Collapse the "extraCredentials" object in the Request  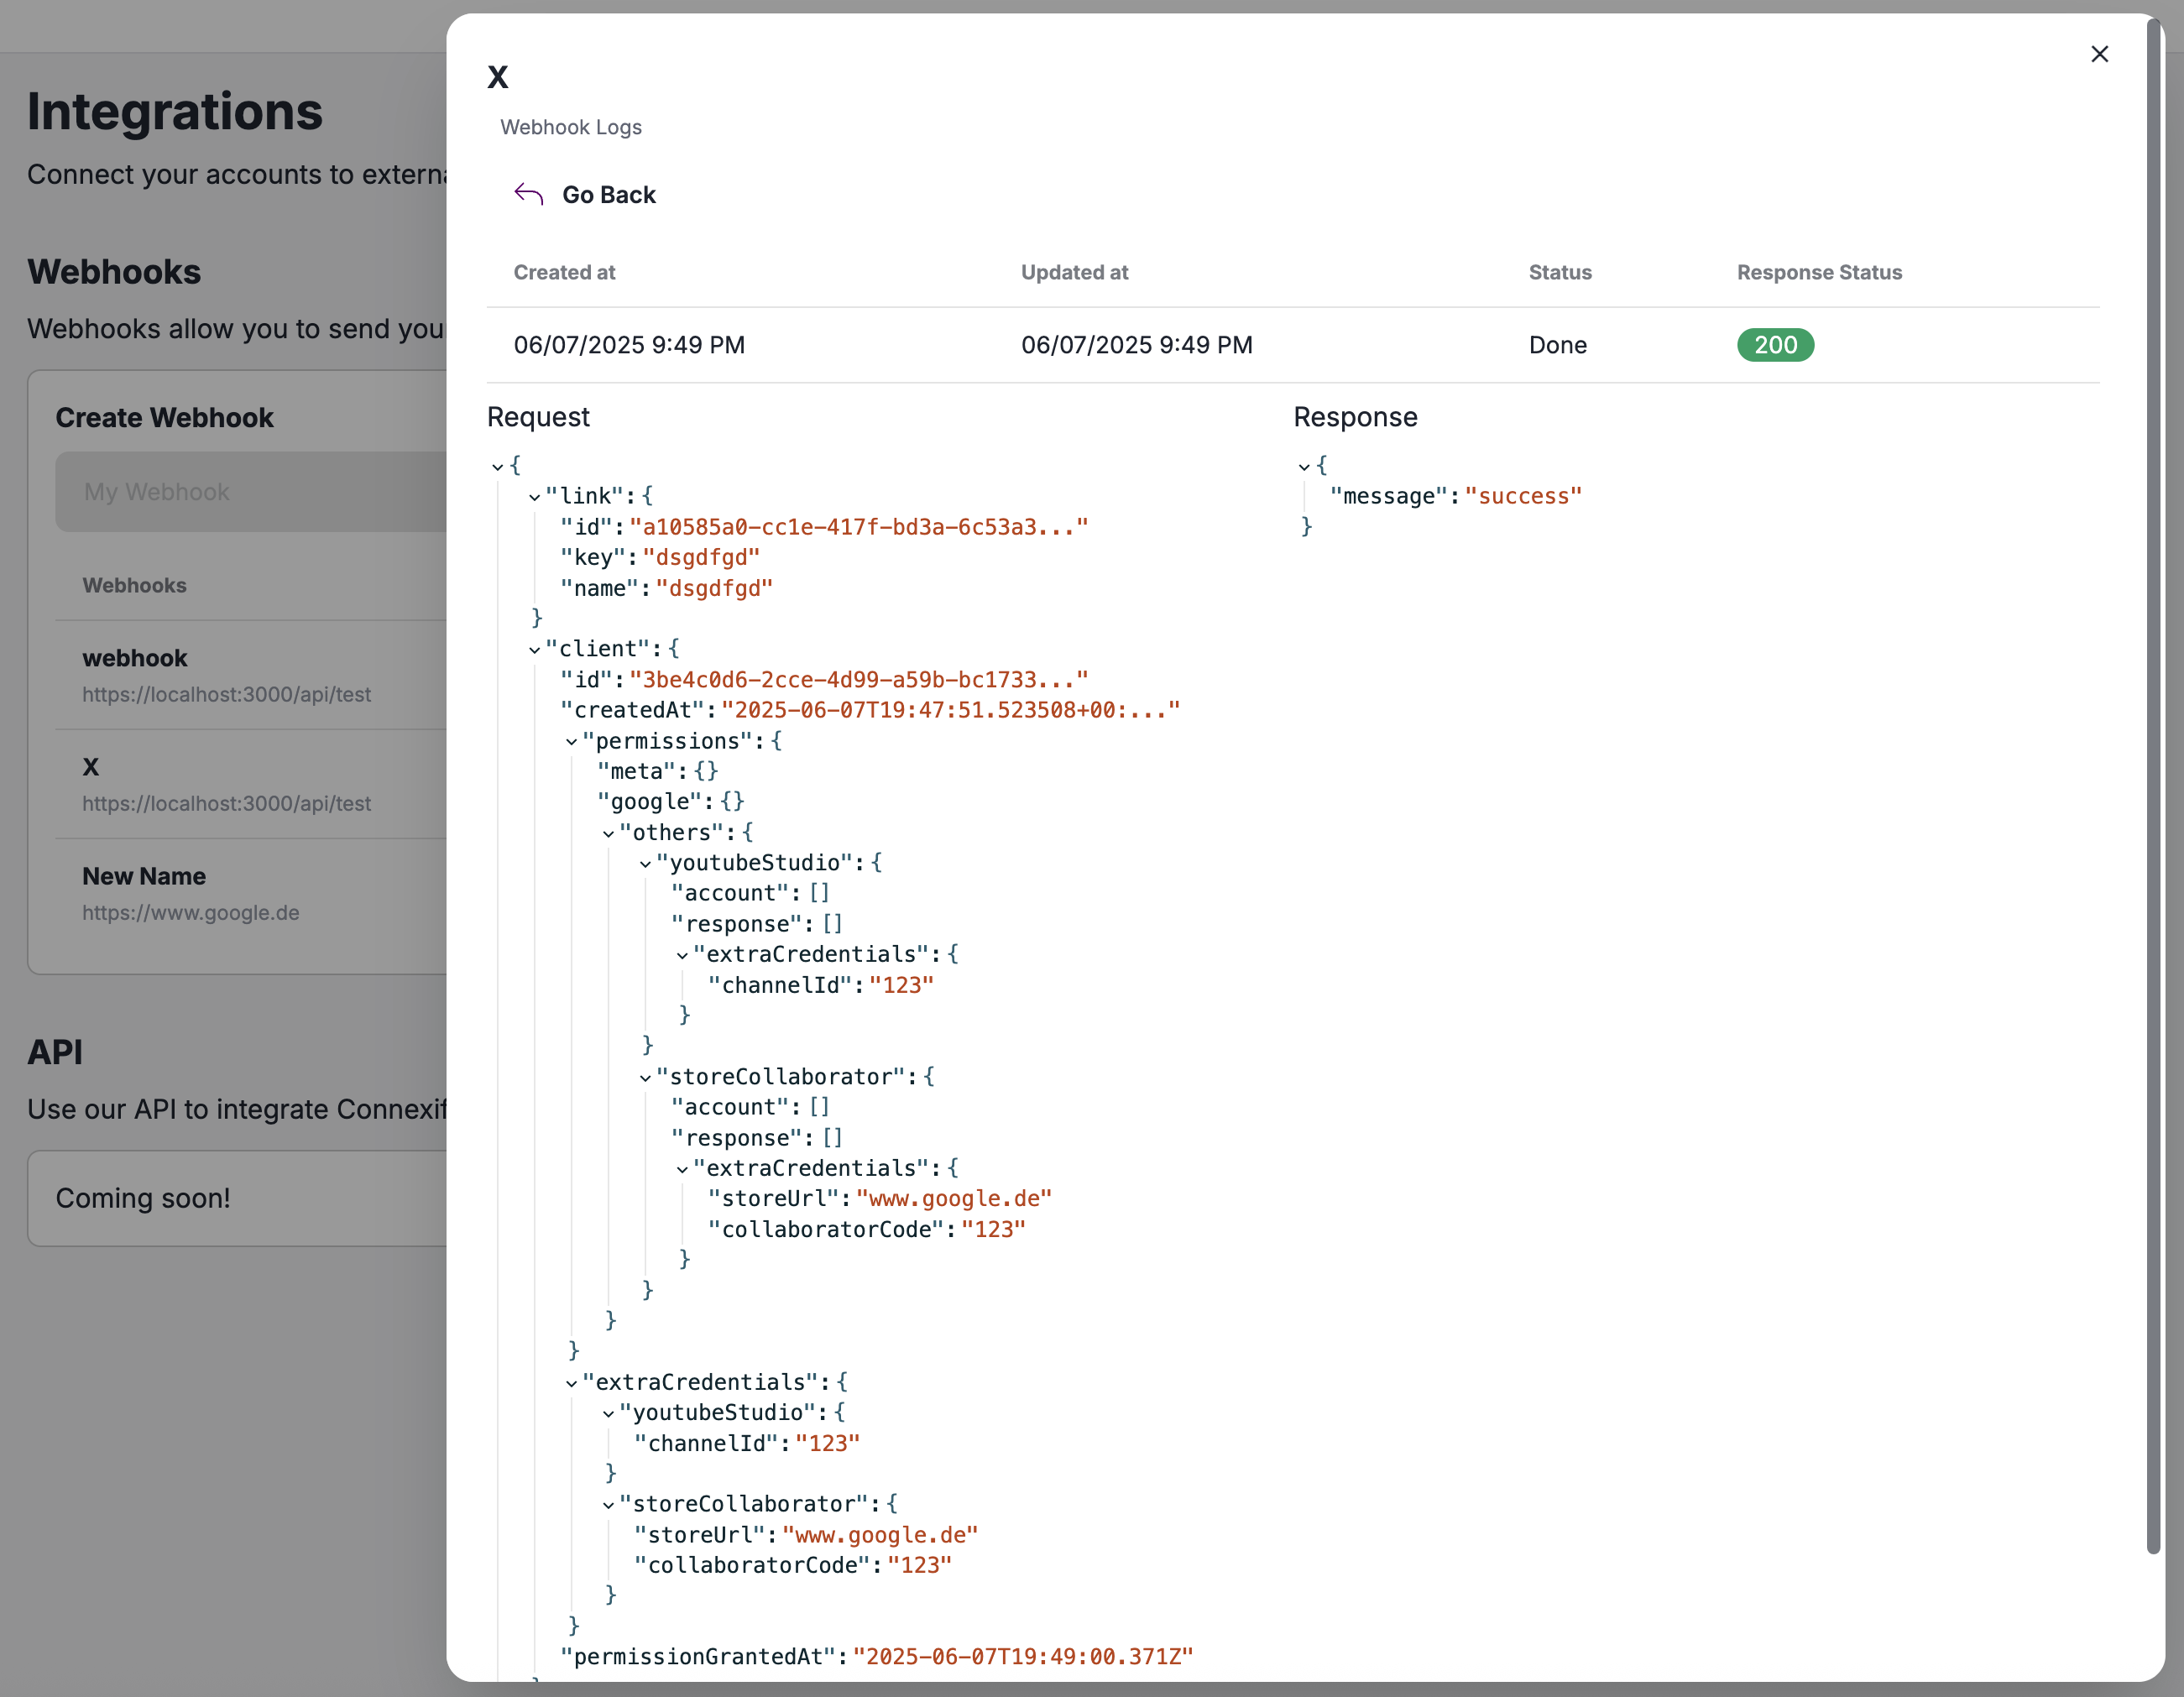[x=570, y=1383]
